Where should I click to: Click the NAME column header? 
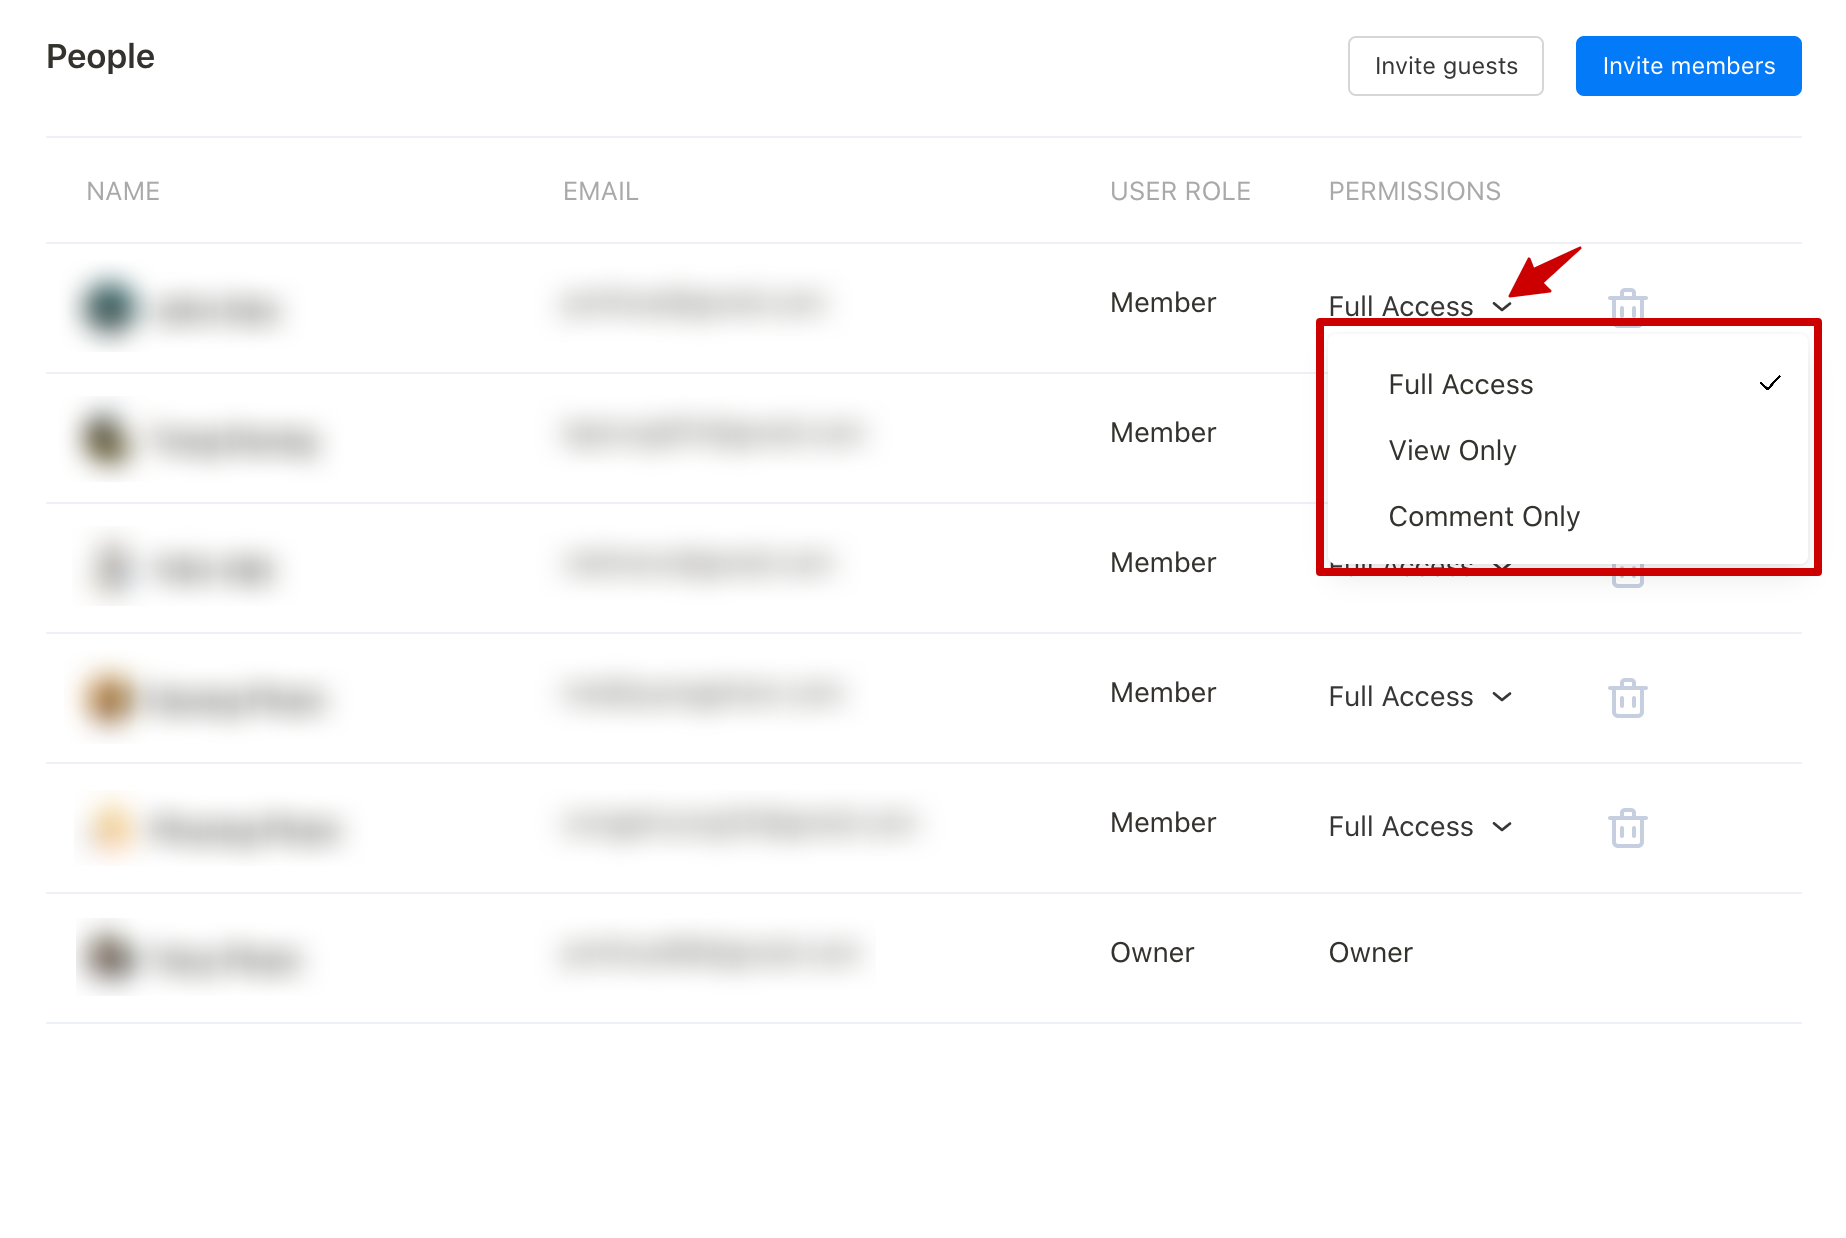click(122, 191)
